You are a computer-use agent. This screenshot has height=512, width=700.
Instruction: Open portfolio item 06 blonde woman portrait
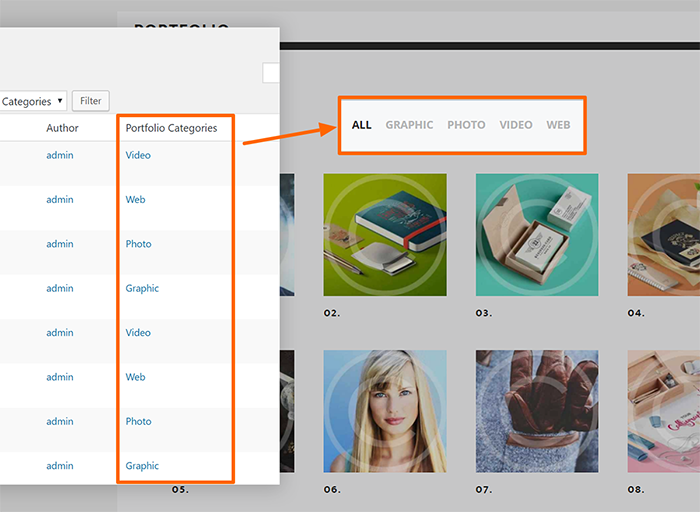click(384, 411)
